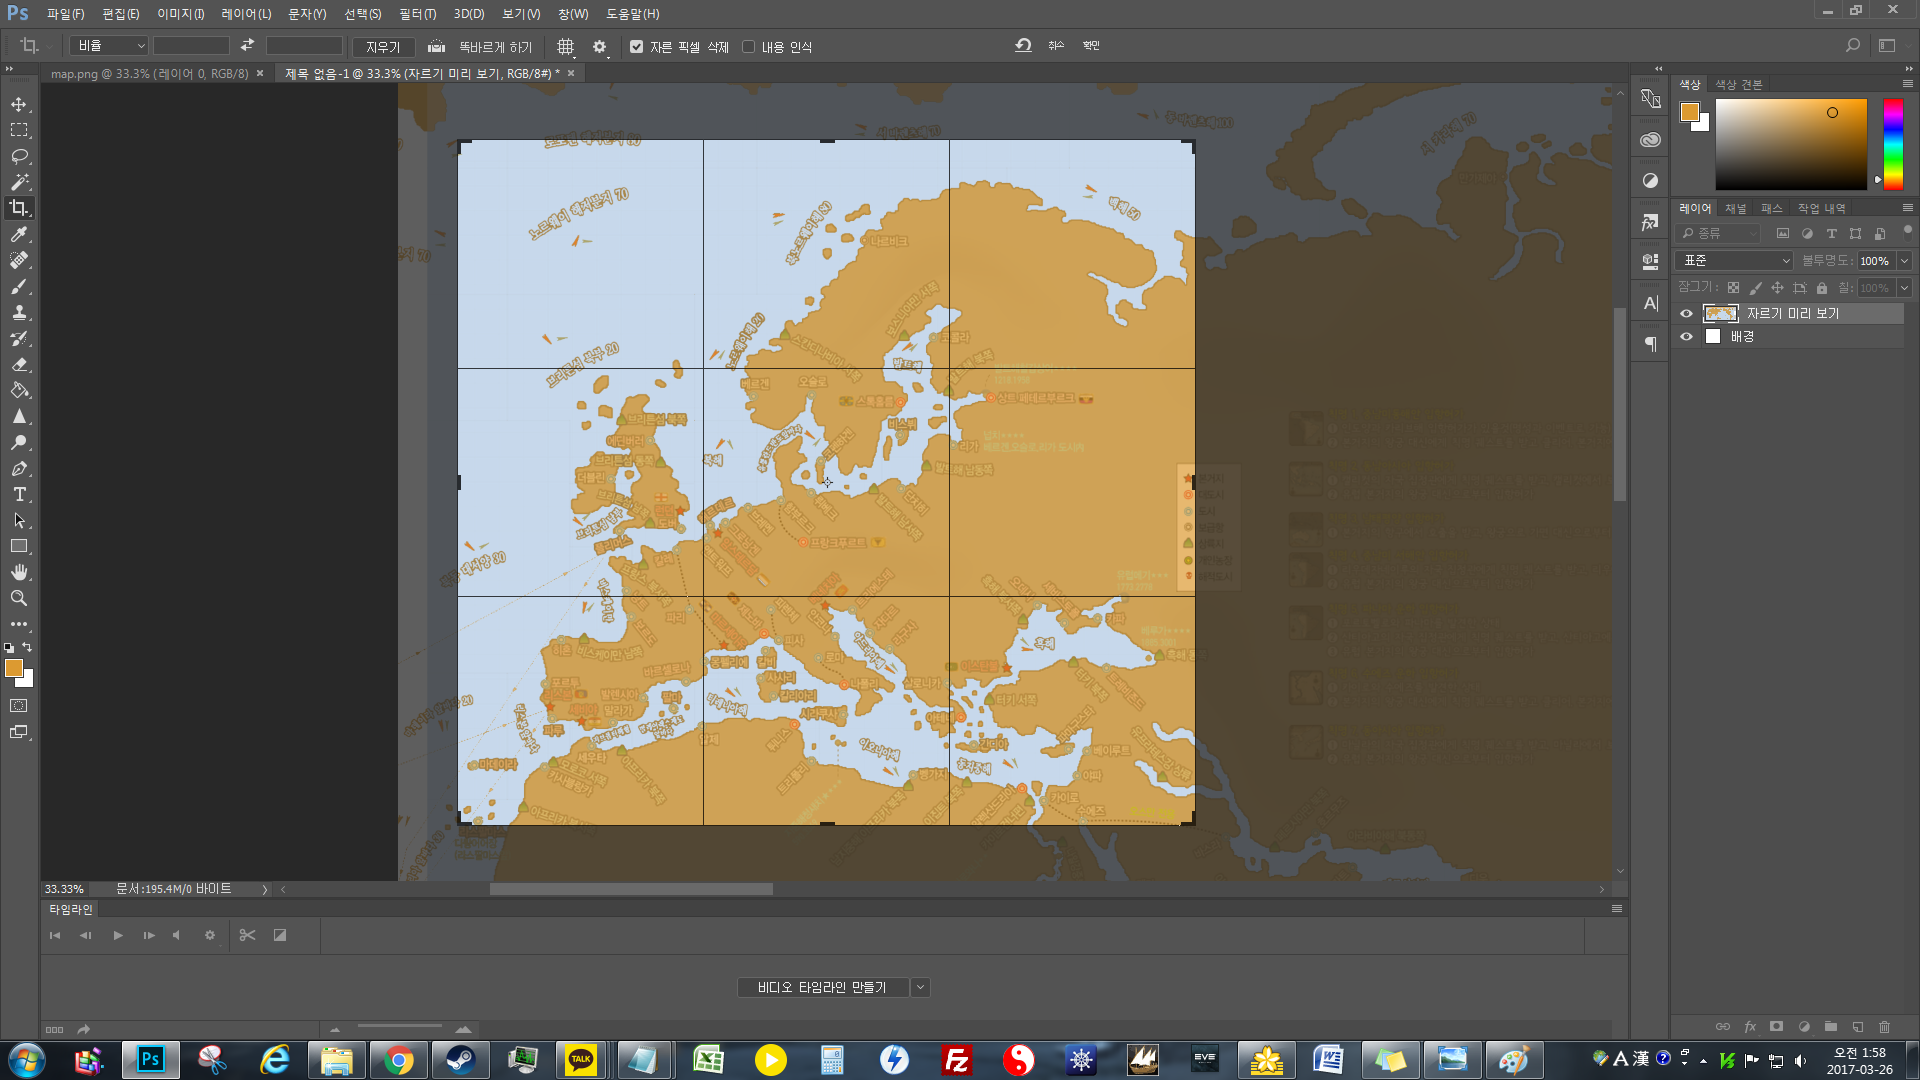Select the Zoom tool

(x=19, y=598)
